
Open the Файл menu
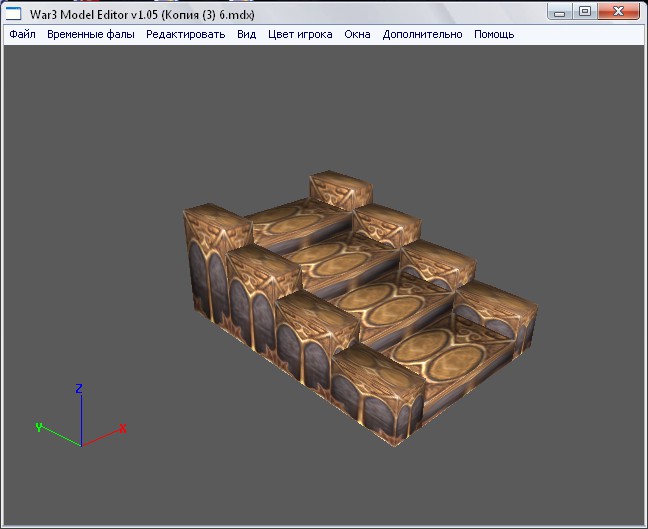click(22, 34)
